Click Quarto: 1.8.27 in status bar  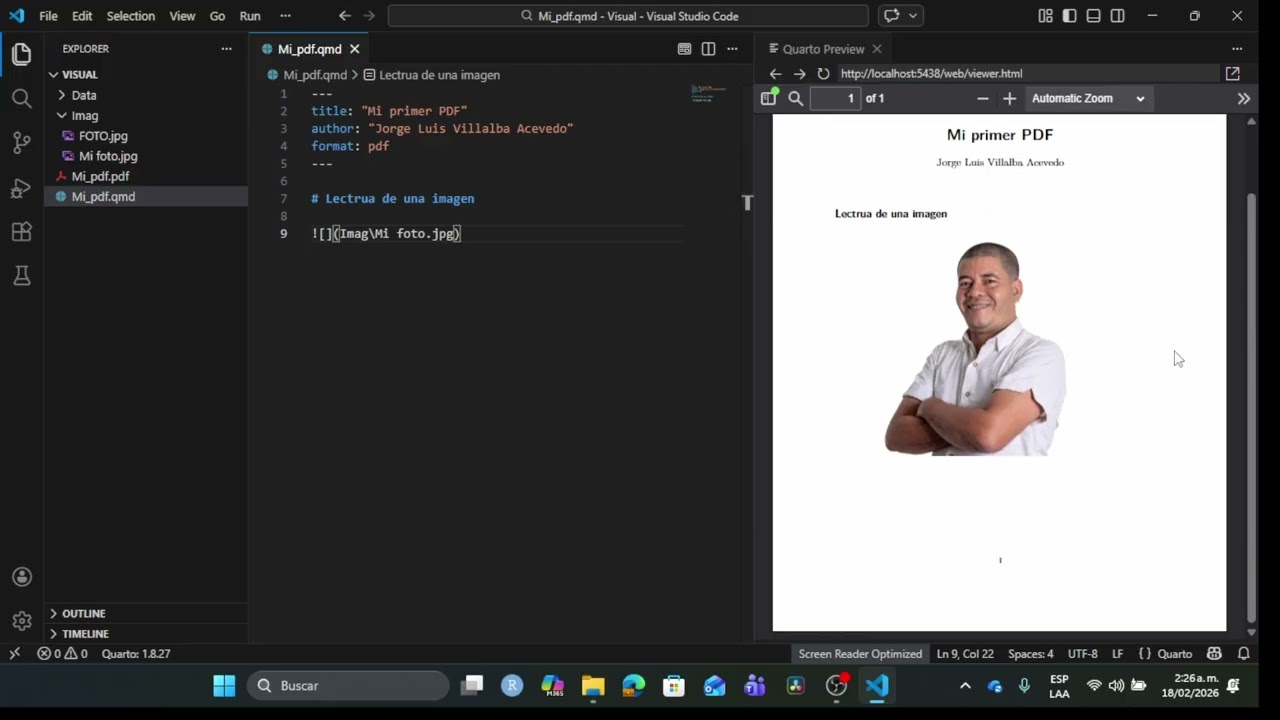coord(136,654)
